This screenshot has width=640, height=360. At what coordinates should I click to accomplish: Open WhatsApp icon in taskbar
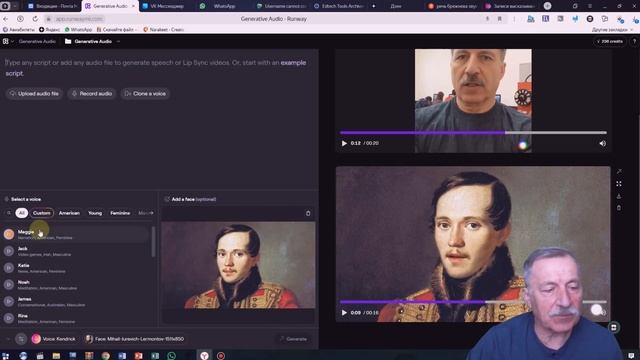[x=171, y=356]
